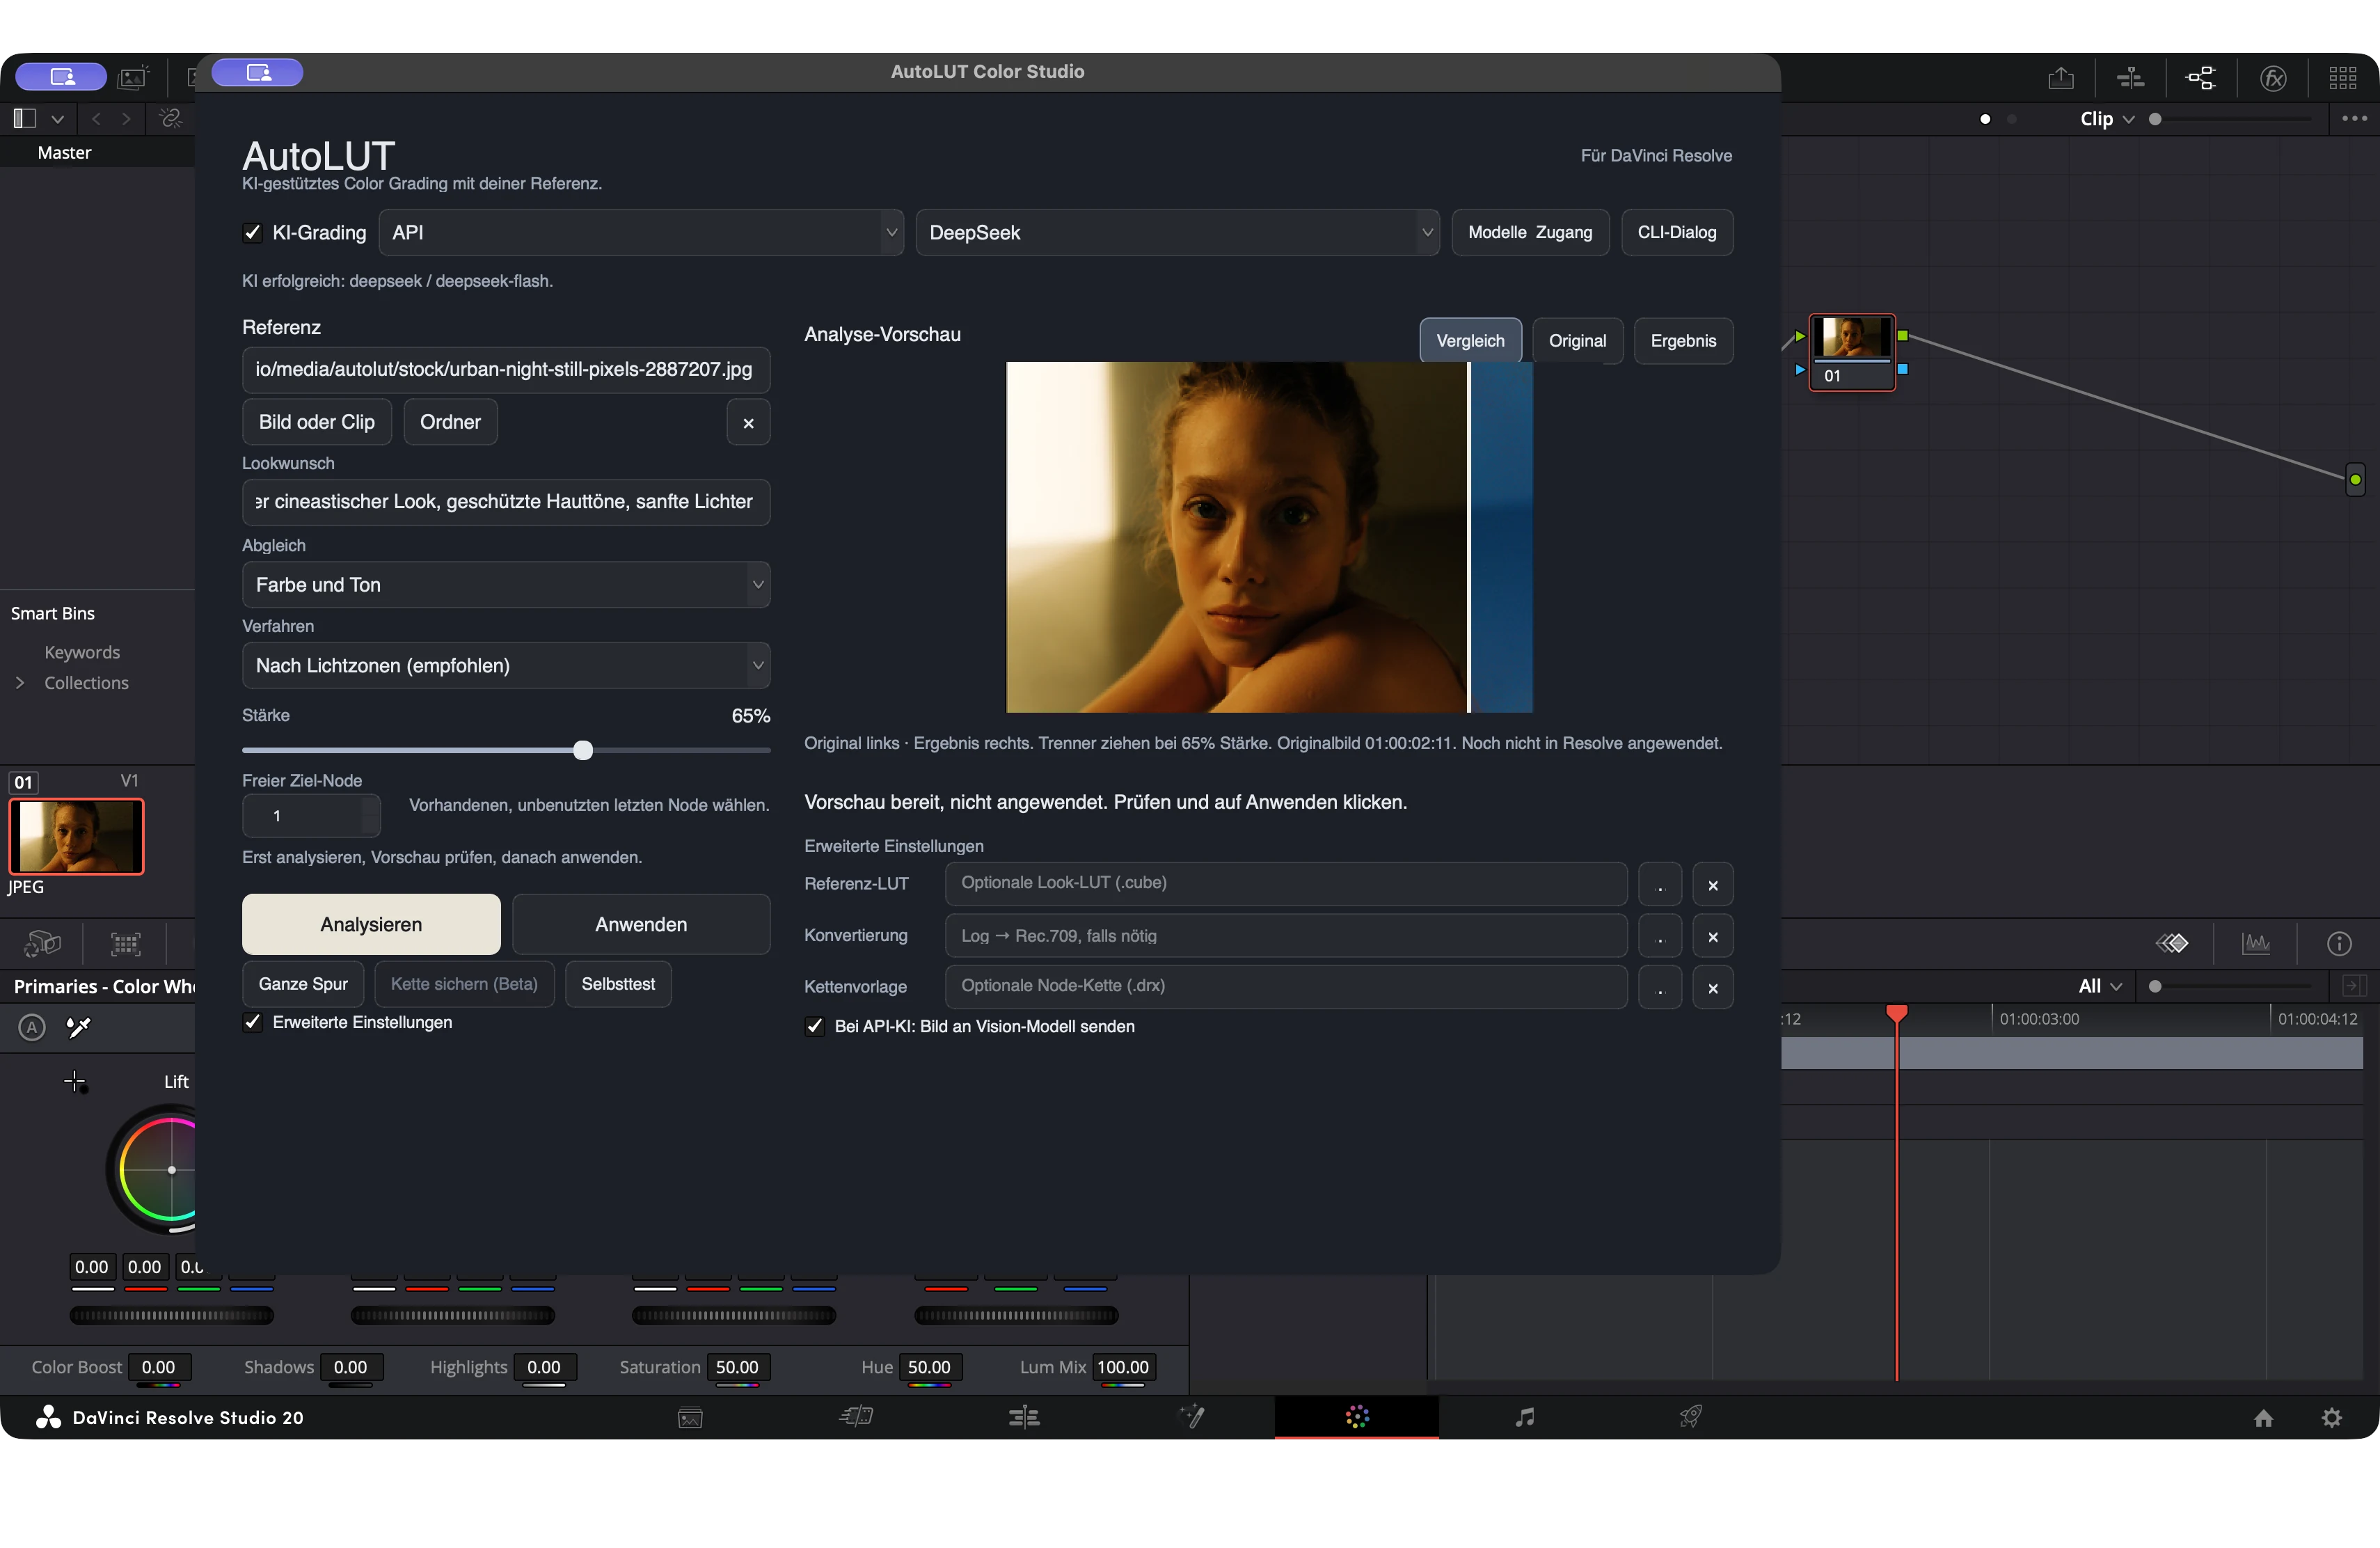
Task: Open the keyframes diamond icon
Action: tap(2172, 943)
